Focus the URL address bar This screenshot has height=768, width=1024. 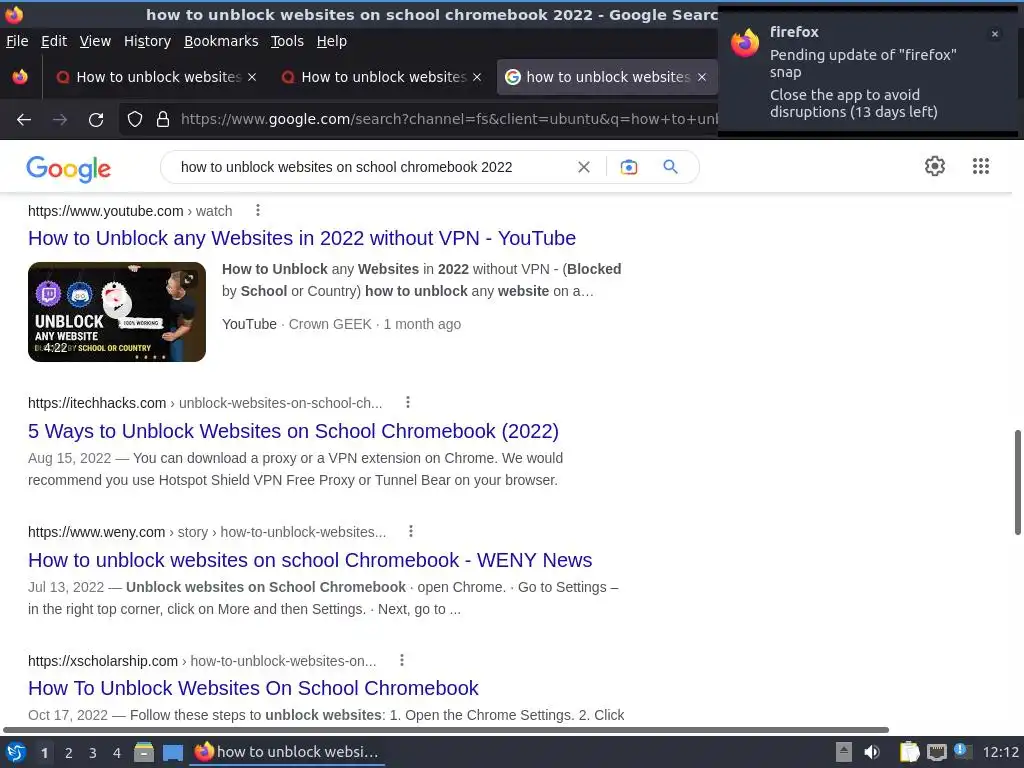click(448, 119)
